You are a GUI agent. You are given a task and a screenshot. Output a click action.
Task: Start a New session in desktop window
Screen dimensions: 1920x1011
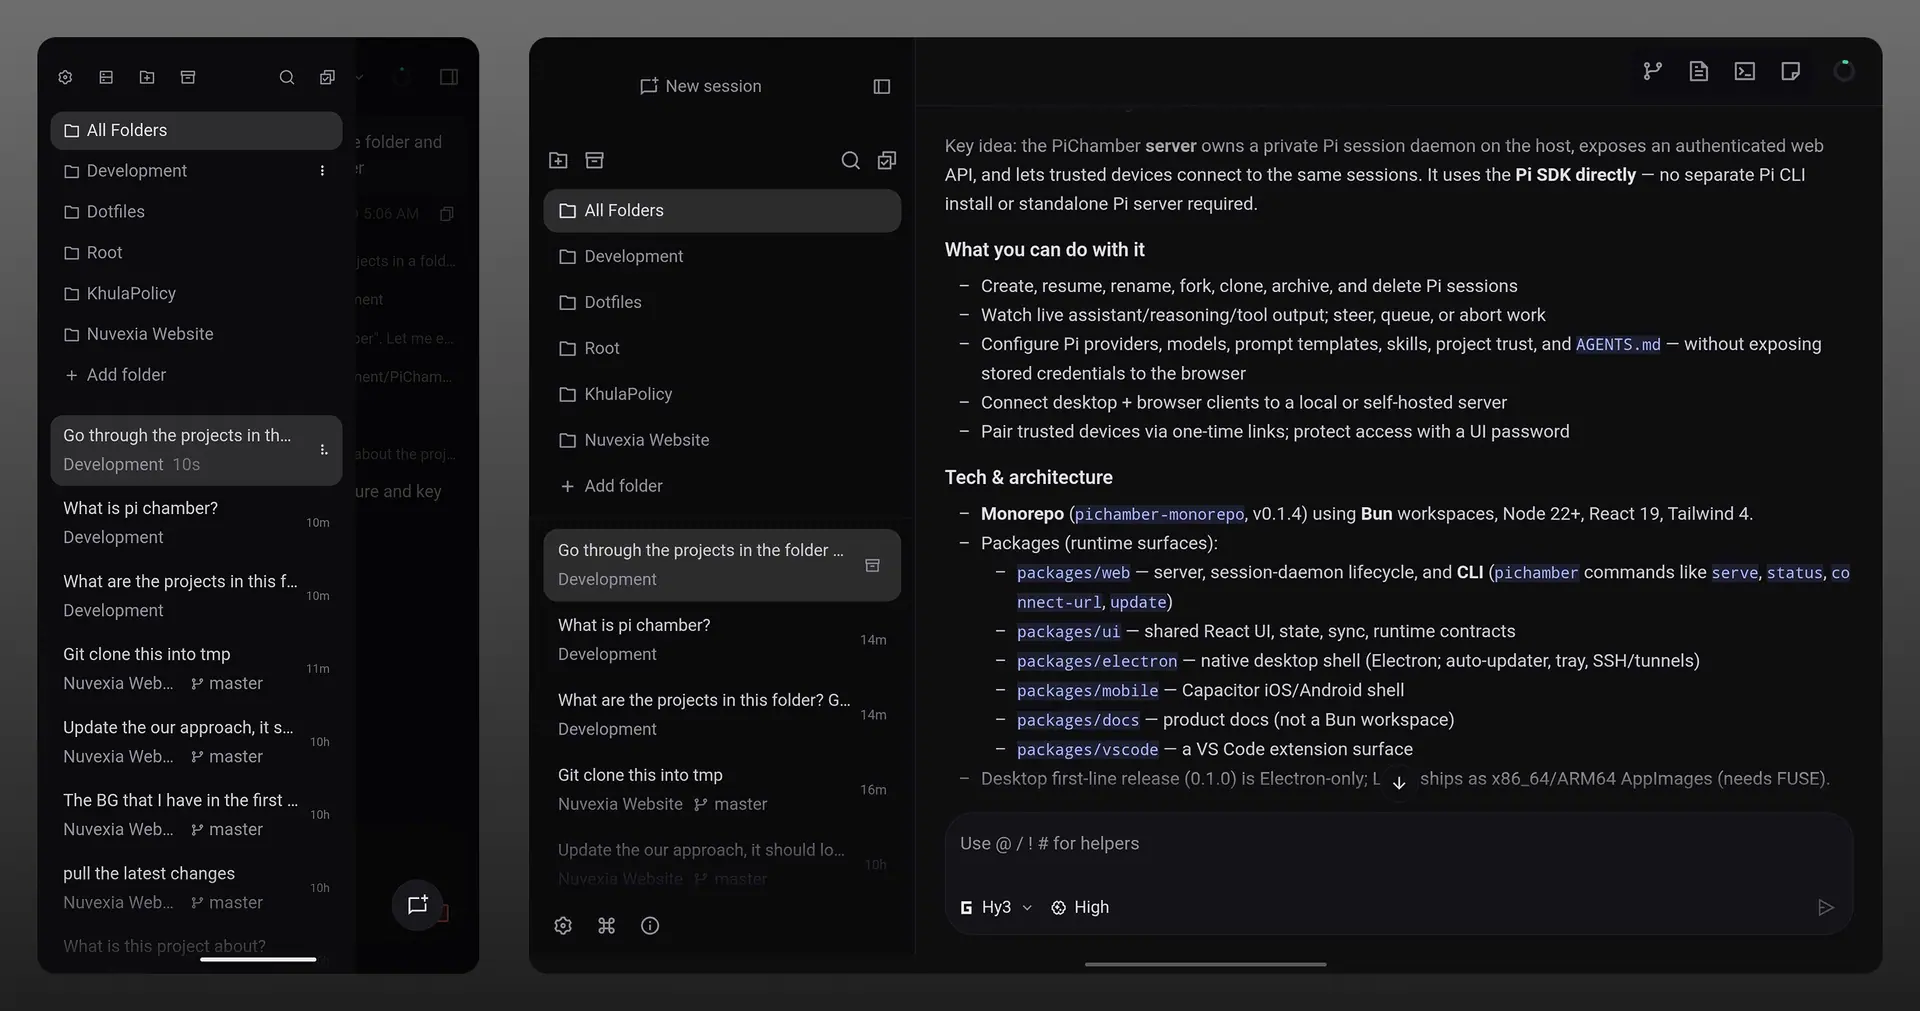701,87
